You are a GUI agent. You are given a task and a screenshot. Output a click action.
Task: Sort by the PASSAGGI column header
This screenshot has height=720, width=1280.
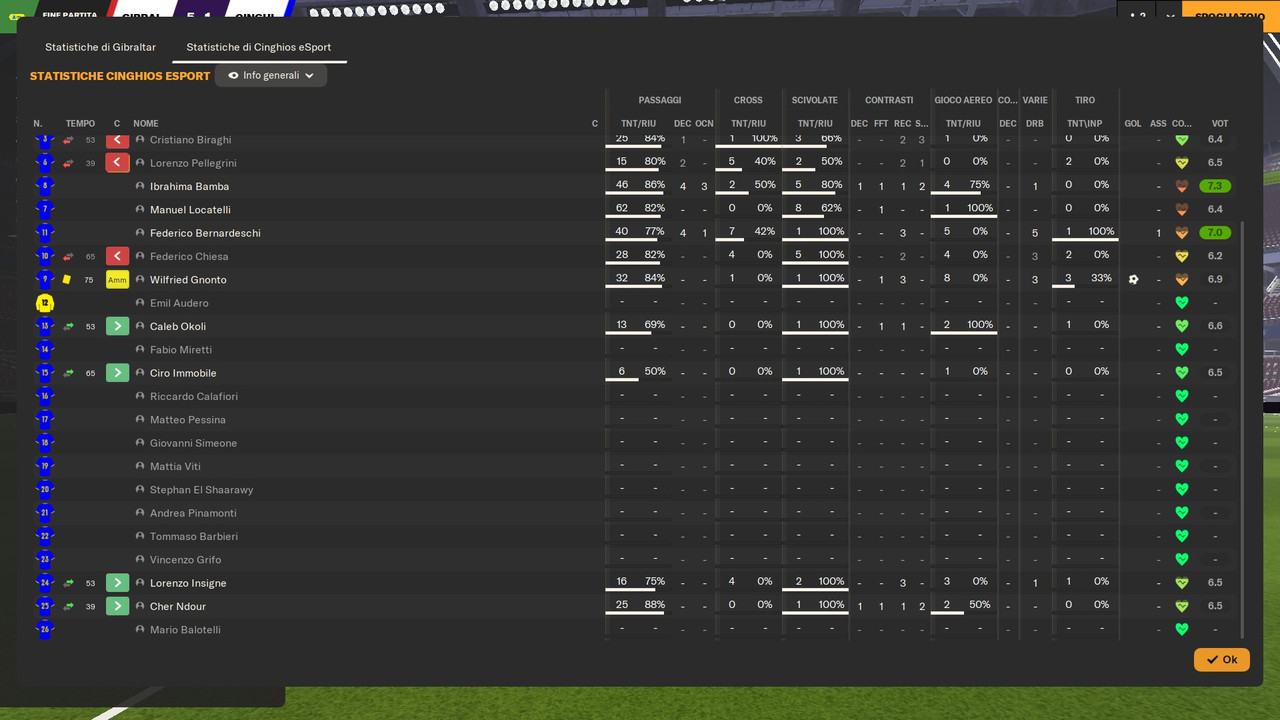[x=660, y=100]
